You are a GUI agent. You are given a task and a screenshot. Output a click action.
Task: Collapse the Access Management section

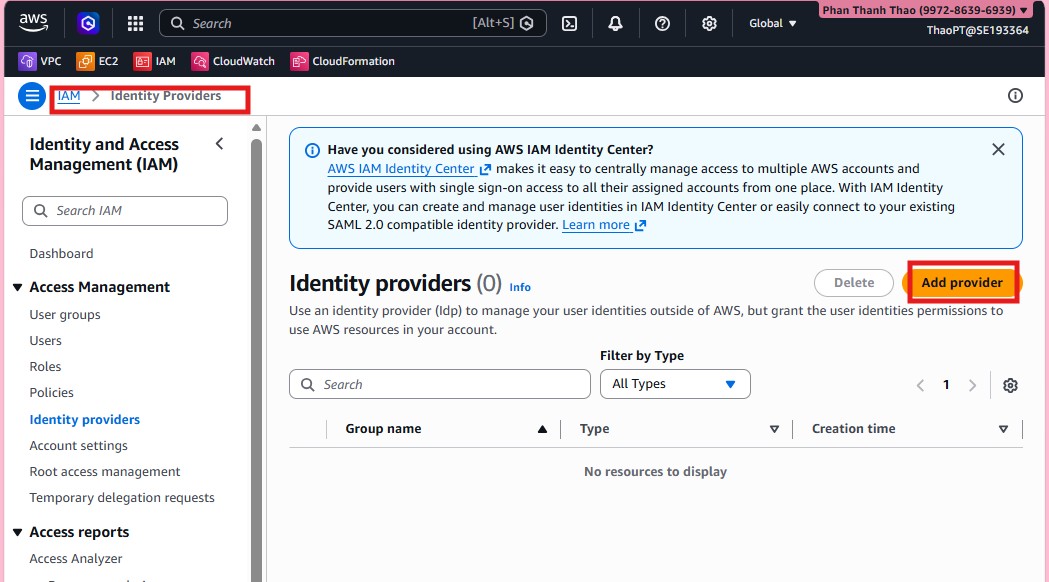click(x=18, y=288)
